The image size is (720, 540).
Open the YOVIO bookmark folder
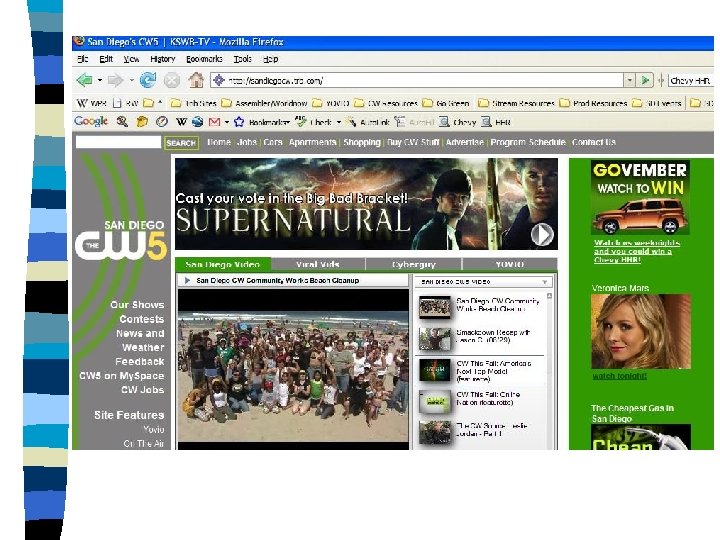(x=331, y=103)
